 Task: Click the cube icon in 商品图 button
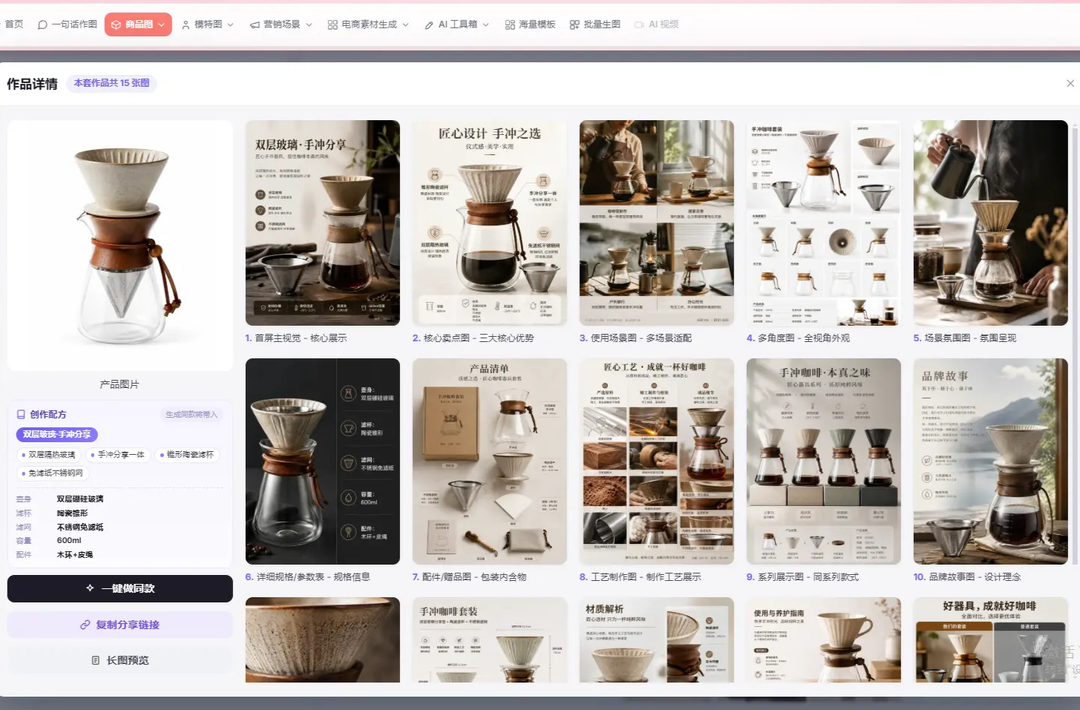click(x=116, y=25)
